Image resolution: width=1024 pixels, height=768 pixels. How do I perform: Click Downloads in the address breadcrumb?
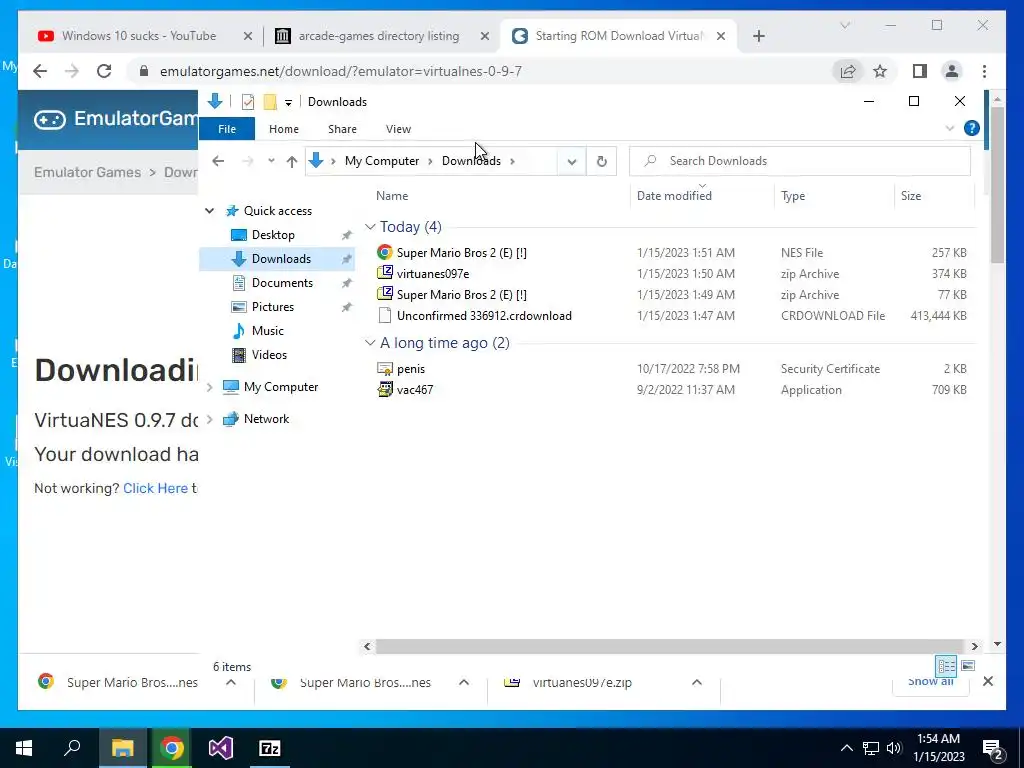point(472,161)
